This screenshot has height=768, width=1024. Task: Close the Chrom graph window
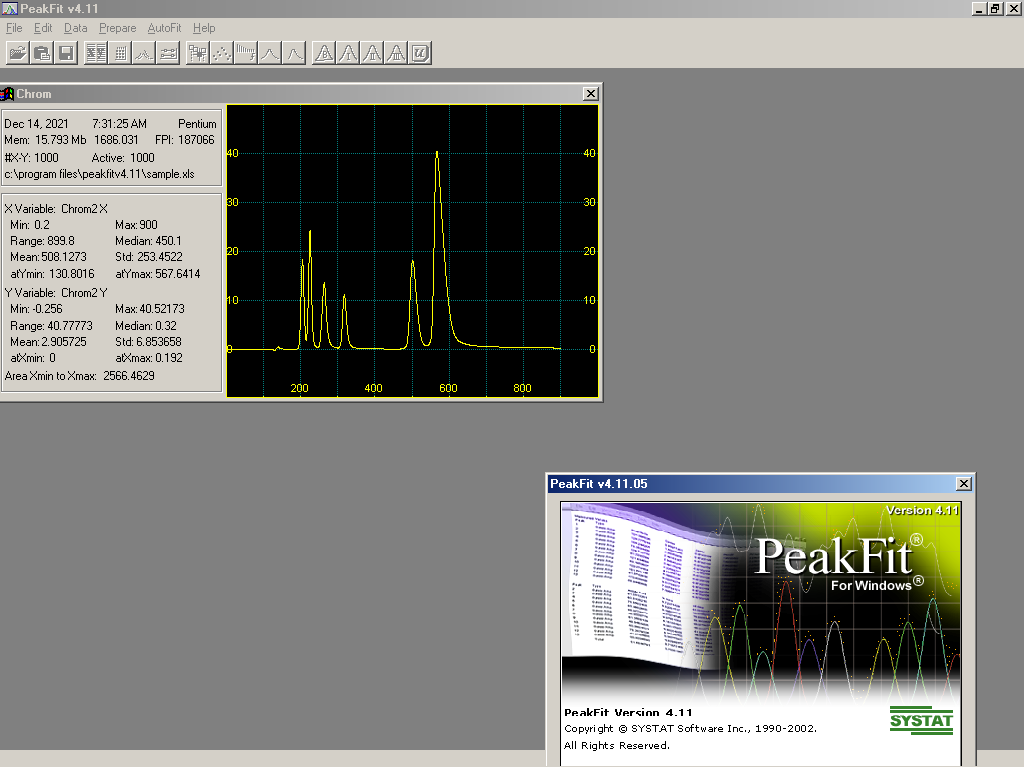click(x=591, y=94)
